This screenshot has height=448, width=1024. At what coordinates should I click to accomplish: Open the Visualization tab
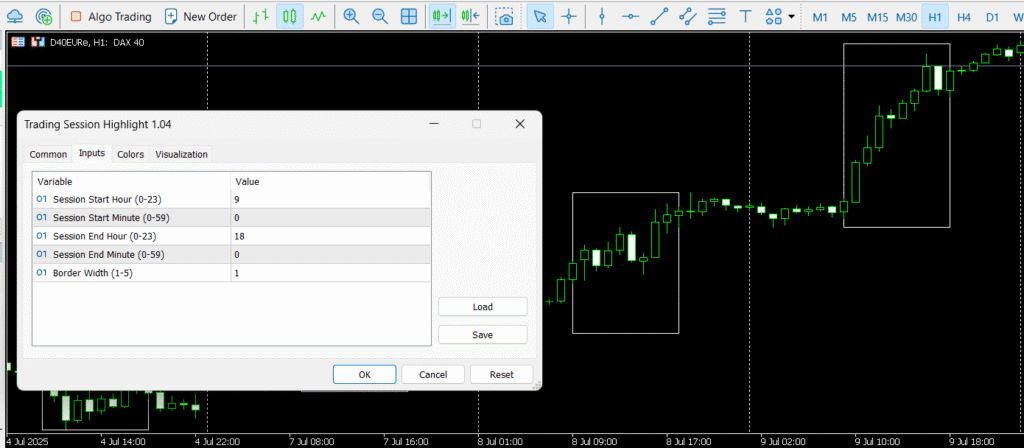click(x=181, y=154)
